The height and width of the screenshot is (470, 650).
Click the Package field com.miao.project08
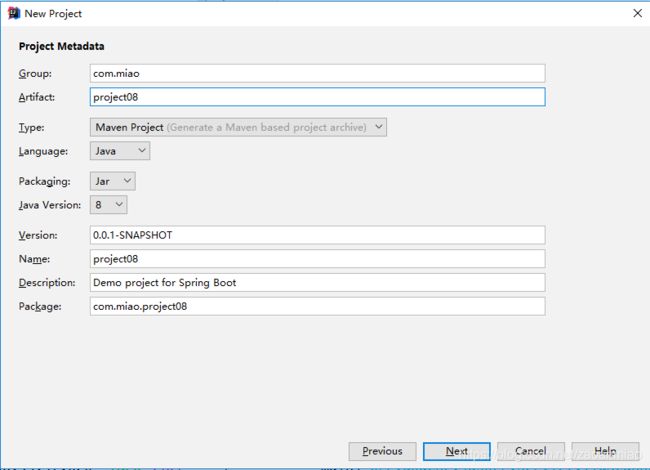[x=318, y=306]
